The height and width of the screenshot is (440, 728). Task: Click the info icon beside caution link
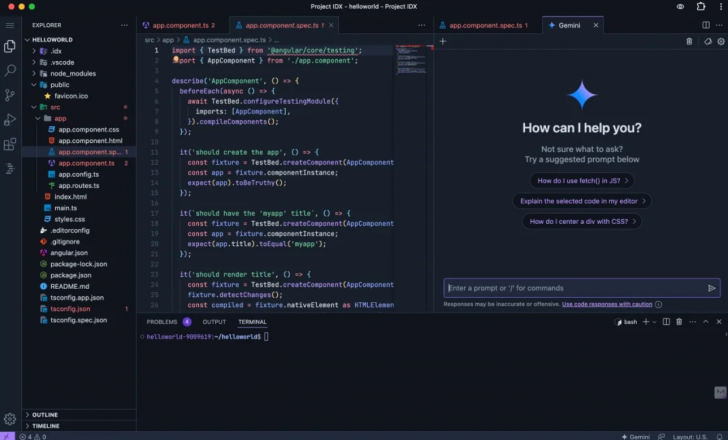point(658,304)
